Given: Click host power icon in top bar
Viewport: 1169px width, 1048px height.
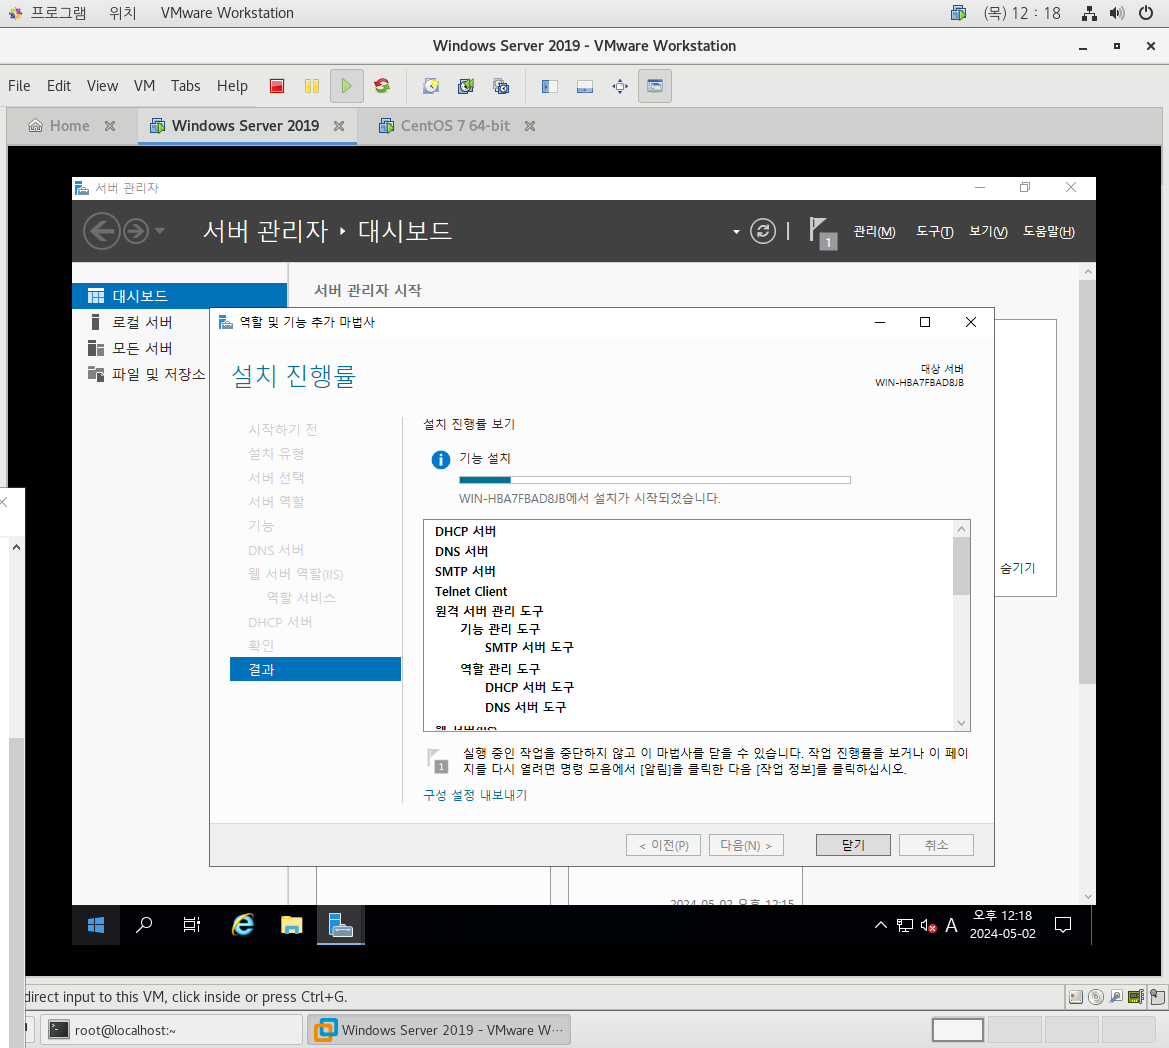Looking at the screenshot, I should (x=1146, y=13).
